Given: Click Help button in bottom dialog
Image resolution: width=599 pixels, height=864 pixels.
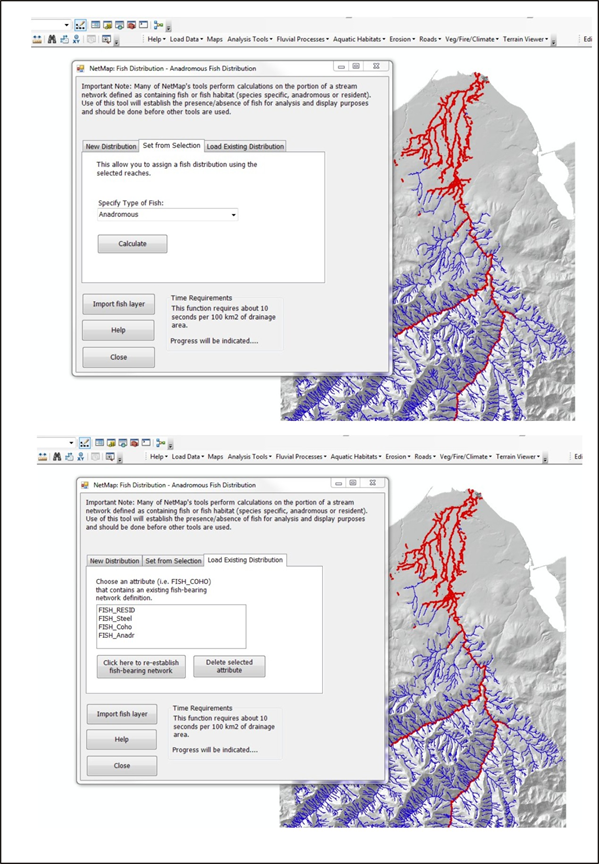Looking at the screenshot, I should (122, 739).
